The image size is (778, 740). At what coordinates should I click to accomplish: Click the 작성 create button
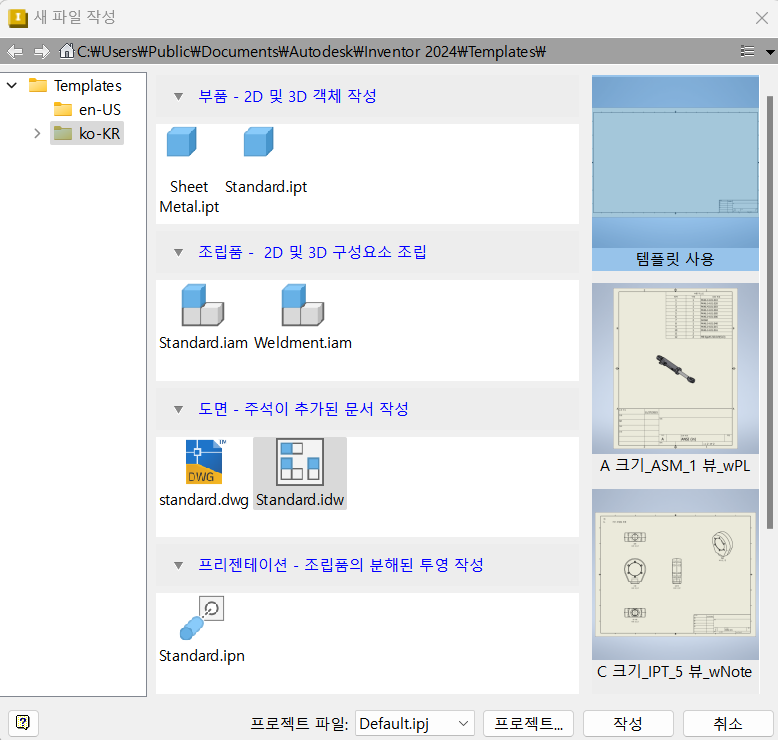point(628,723)
